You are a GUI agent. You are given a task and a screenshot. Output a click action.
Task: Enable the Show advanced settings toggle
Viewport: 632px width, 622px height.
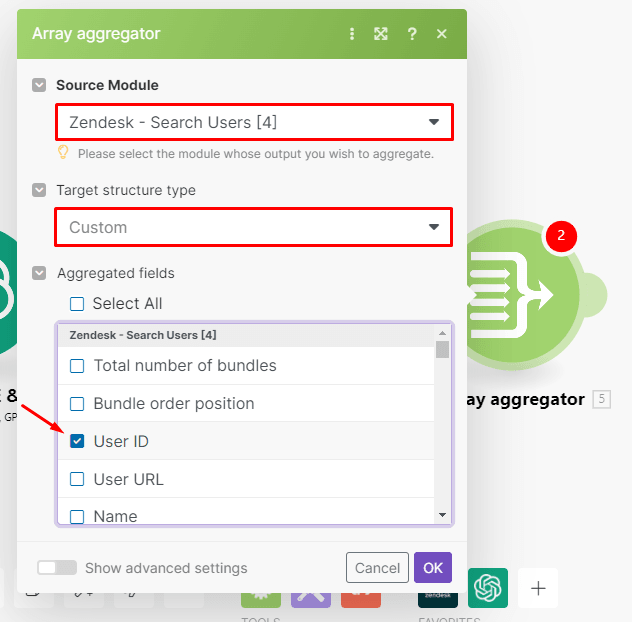pyautogui.click(x=57, y=568)
